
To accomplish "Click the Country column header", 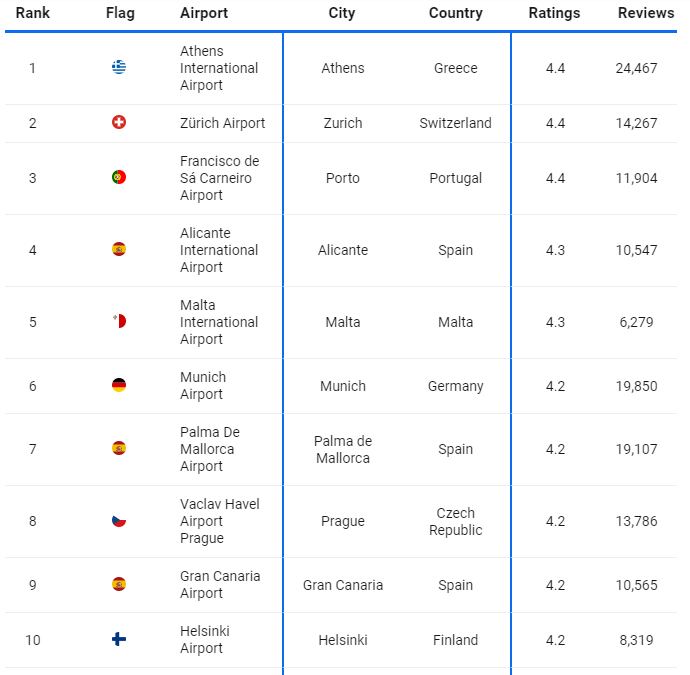I will [455, 13].
